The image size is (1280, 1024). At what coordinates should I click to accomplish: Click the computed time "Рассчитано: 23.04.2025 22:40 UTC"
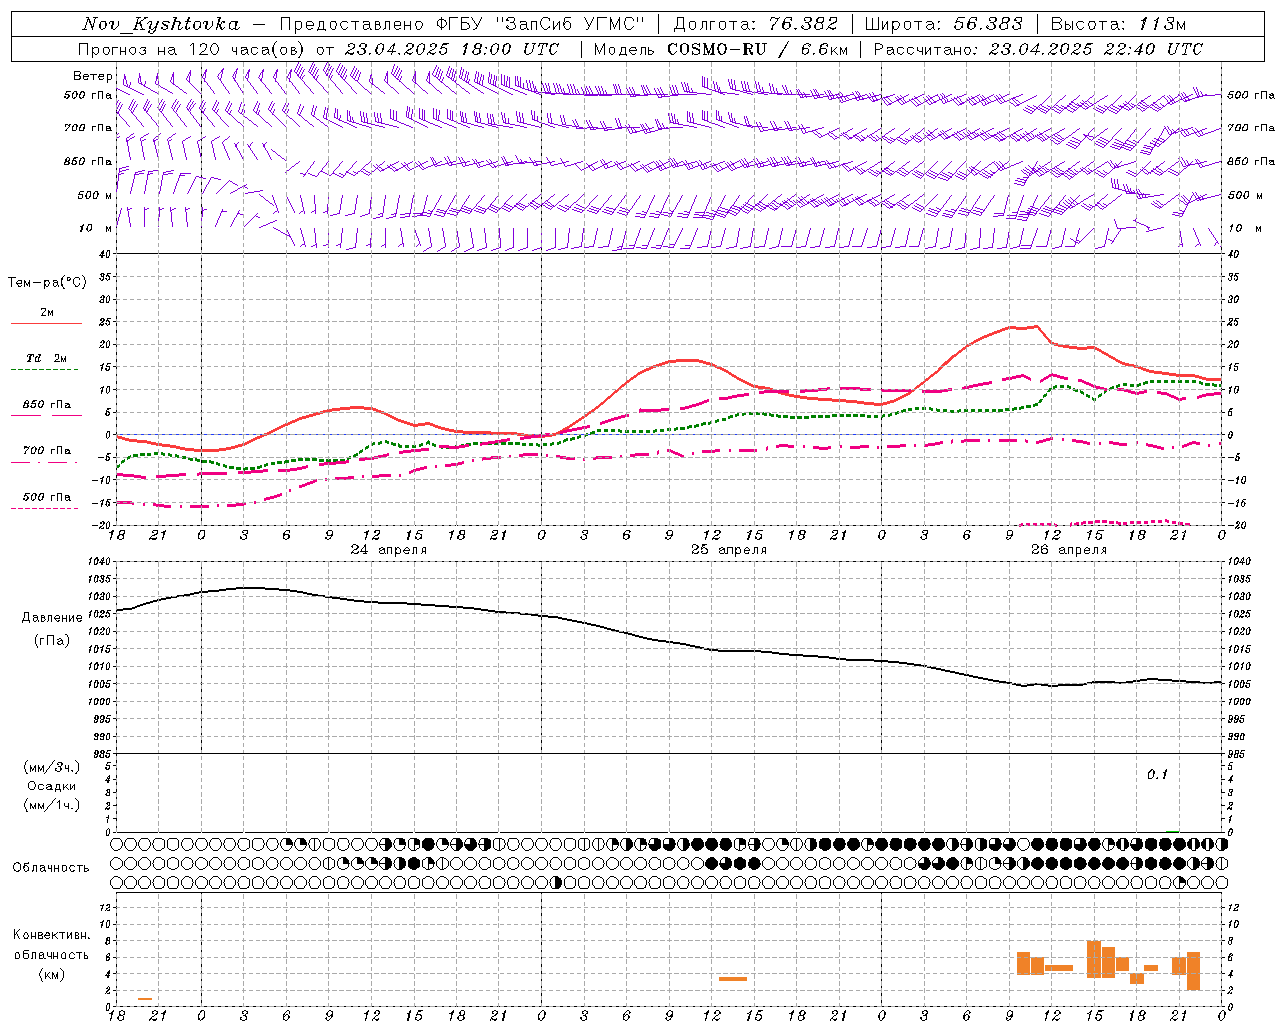(x=1038, y=49)
